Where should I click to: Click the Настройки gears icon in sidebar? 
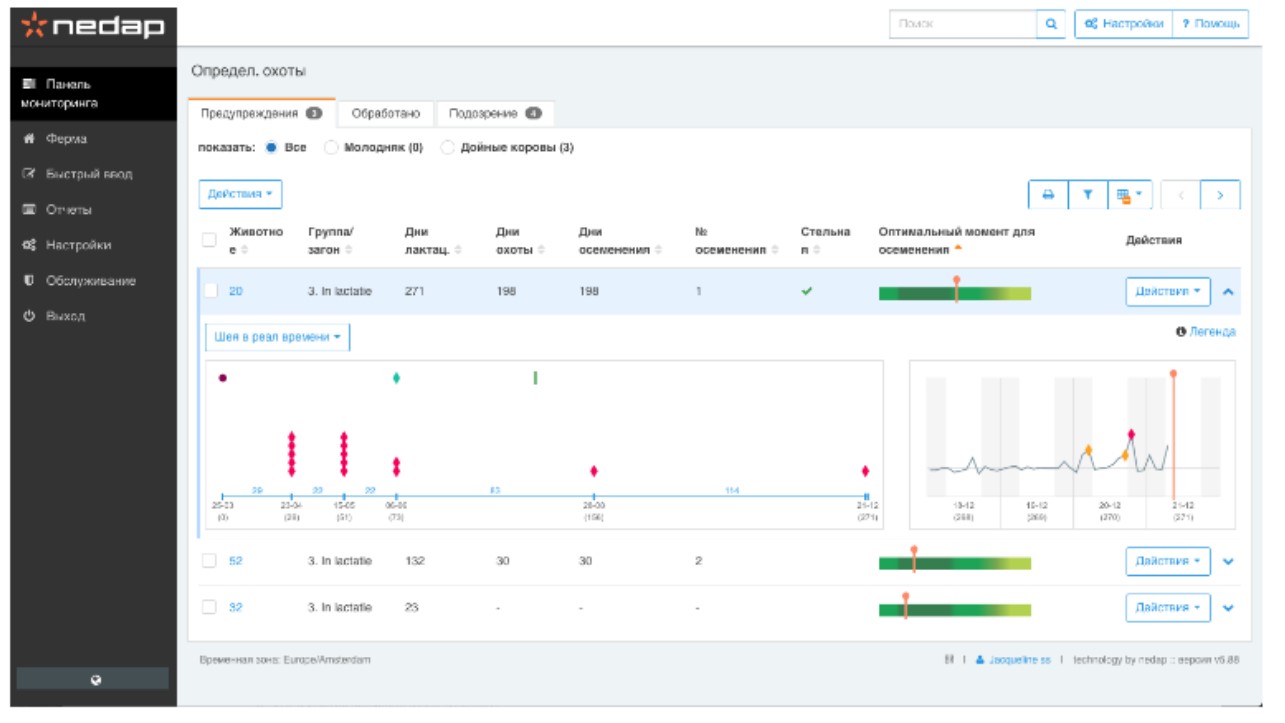(29, 245)
